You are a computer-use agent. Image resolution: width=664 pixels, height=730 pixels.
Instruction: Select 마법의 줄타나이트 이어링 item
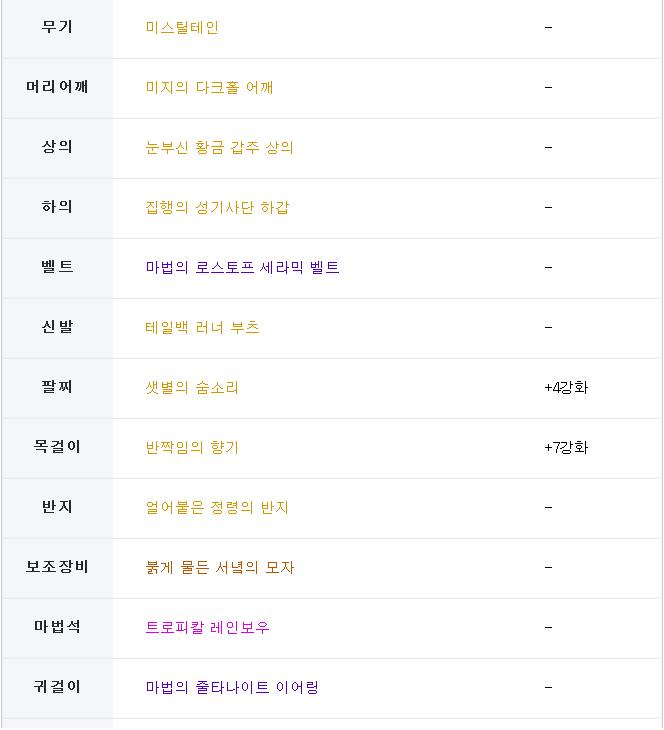point(232,688)
